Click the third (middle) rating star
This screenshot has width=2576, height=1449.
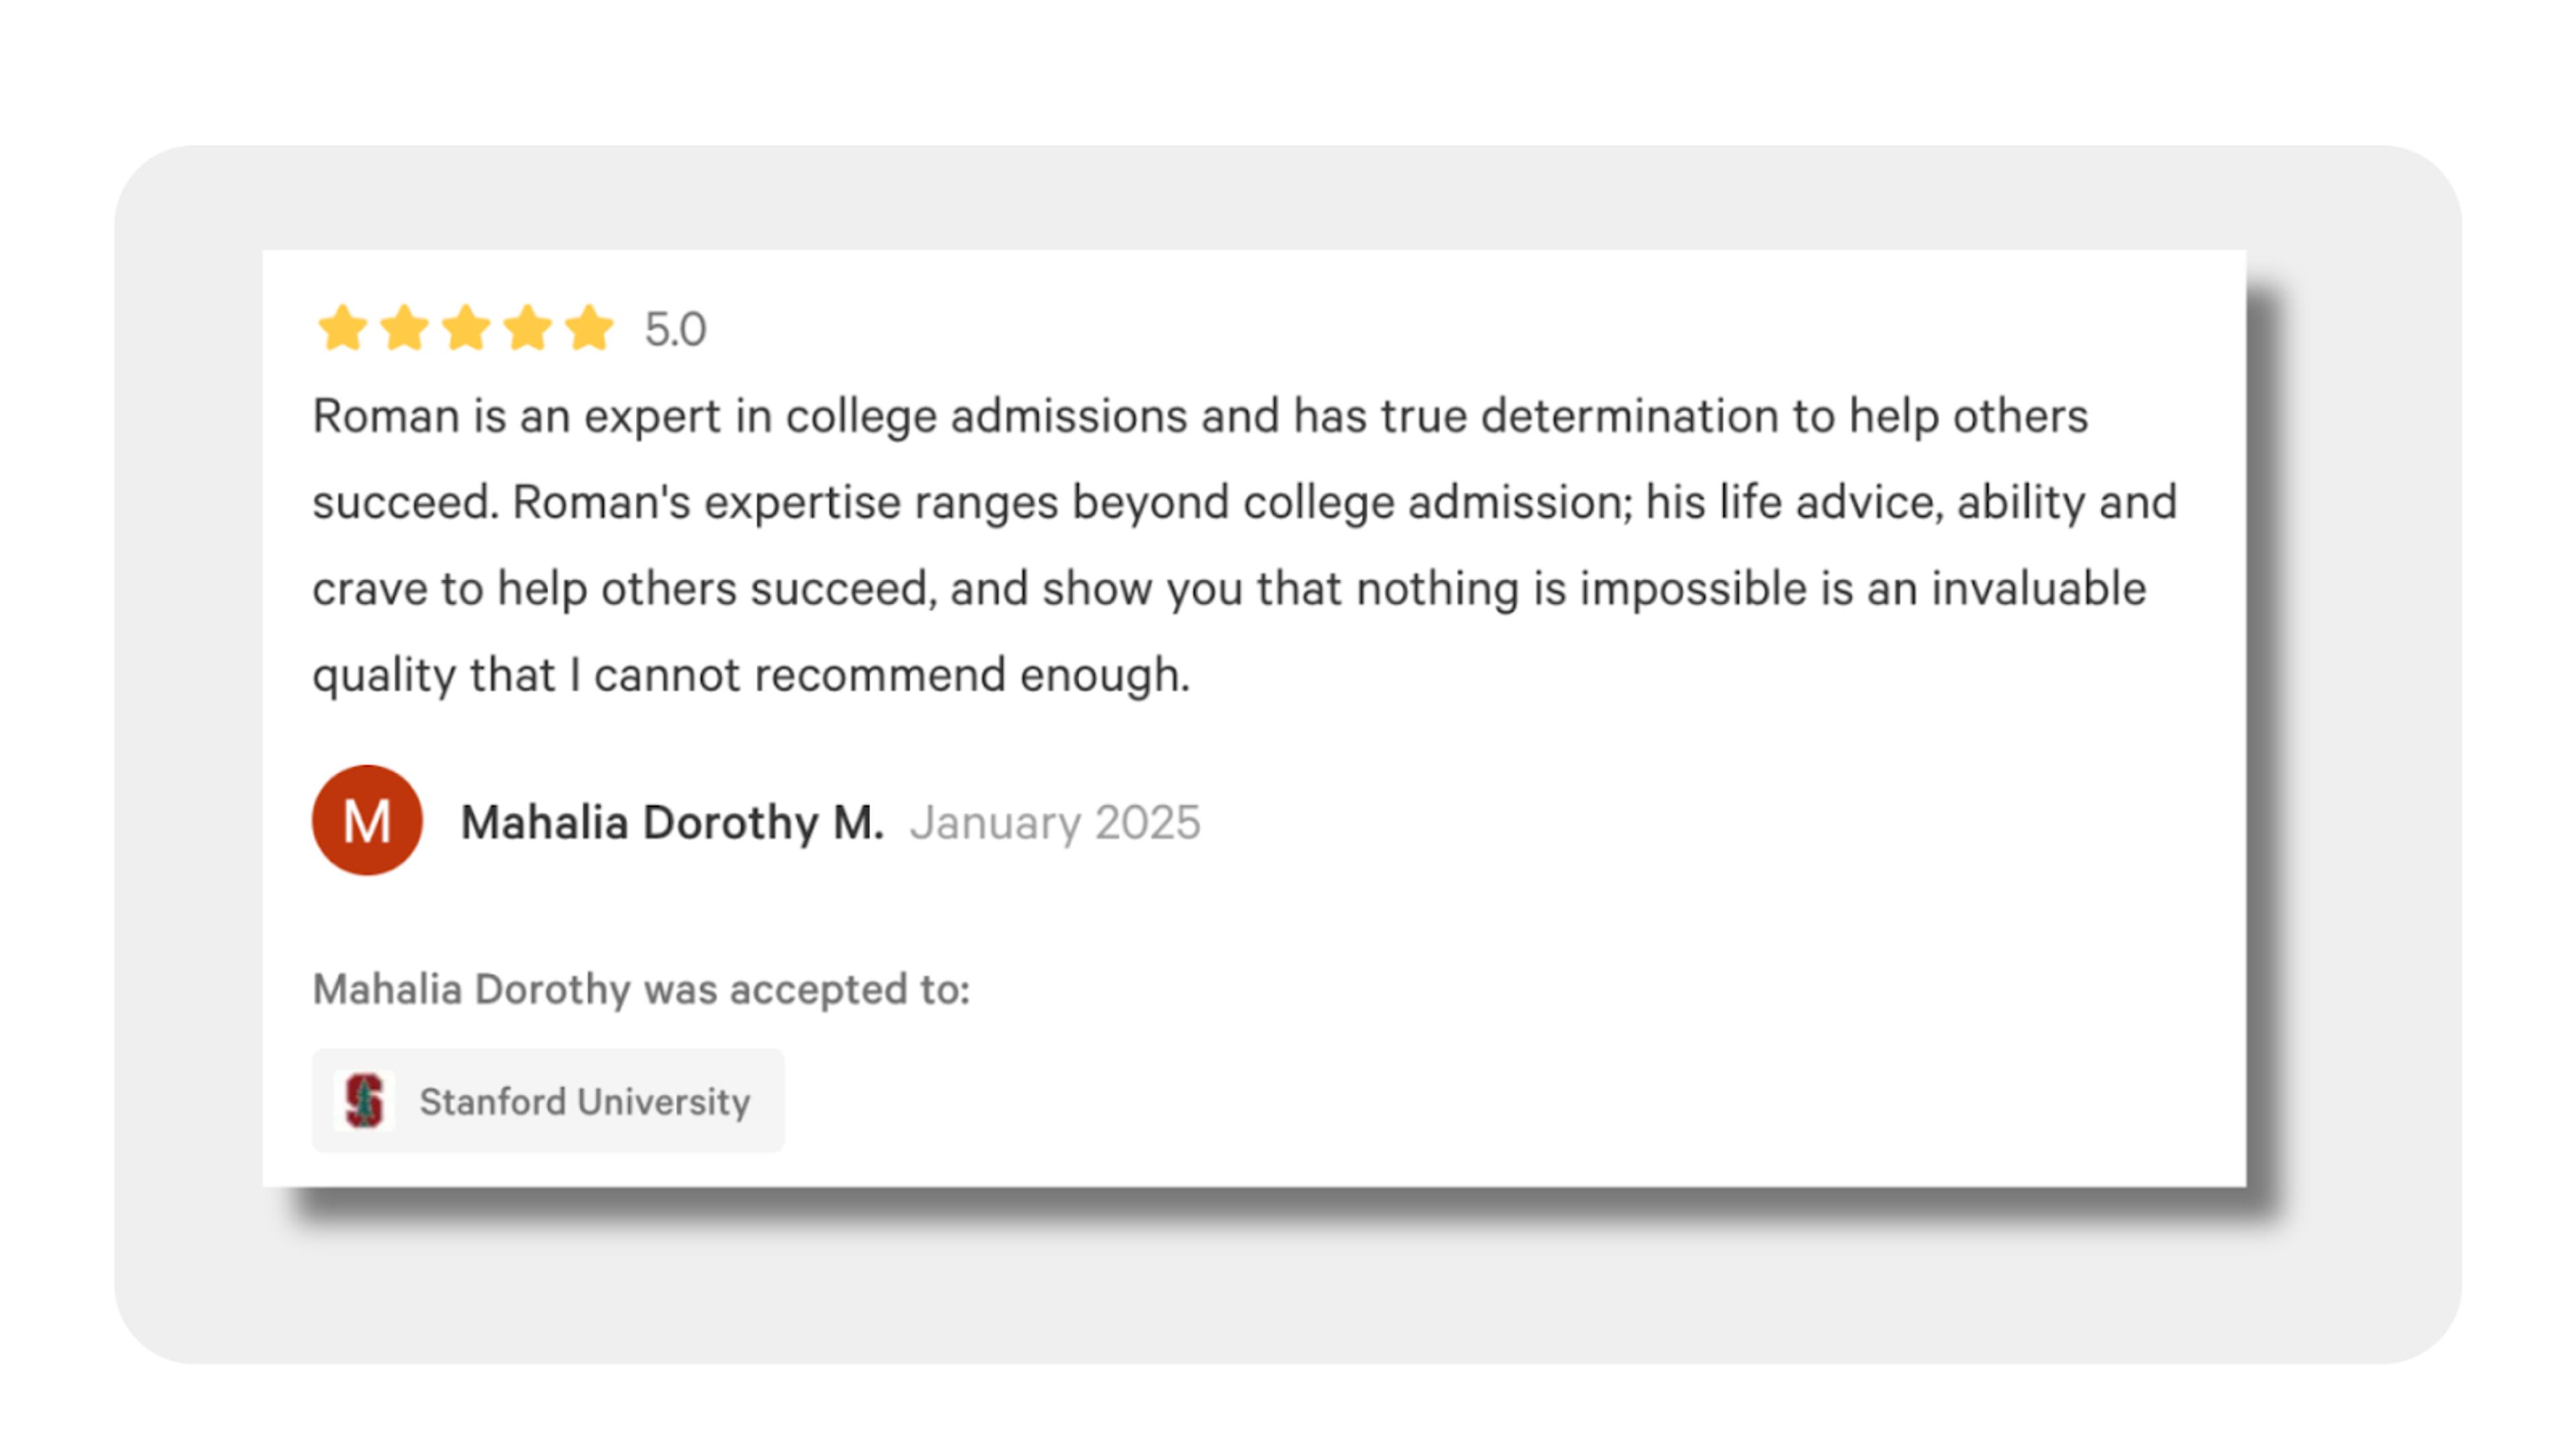[x=466, y=328]
